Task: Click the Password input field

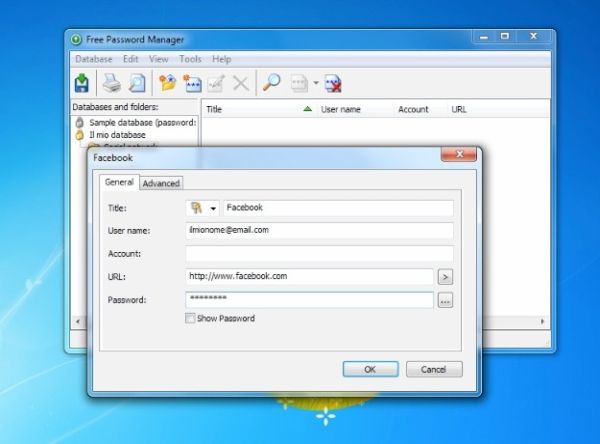Action: (310, 300)
